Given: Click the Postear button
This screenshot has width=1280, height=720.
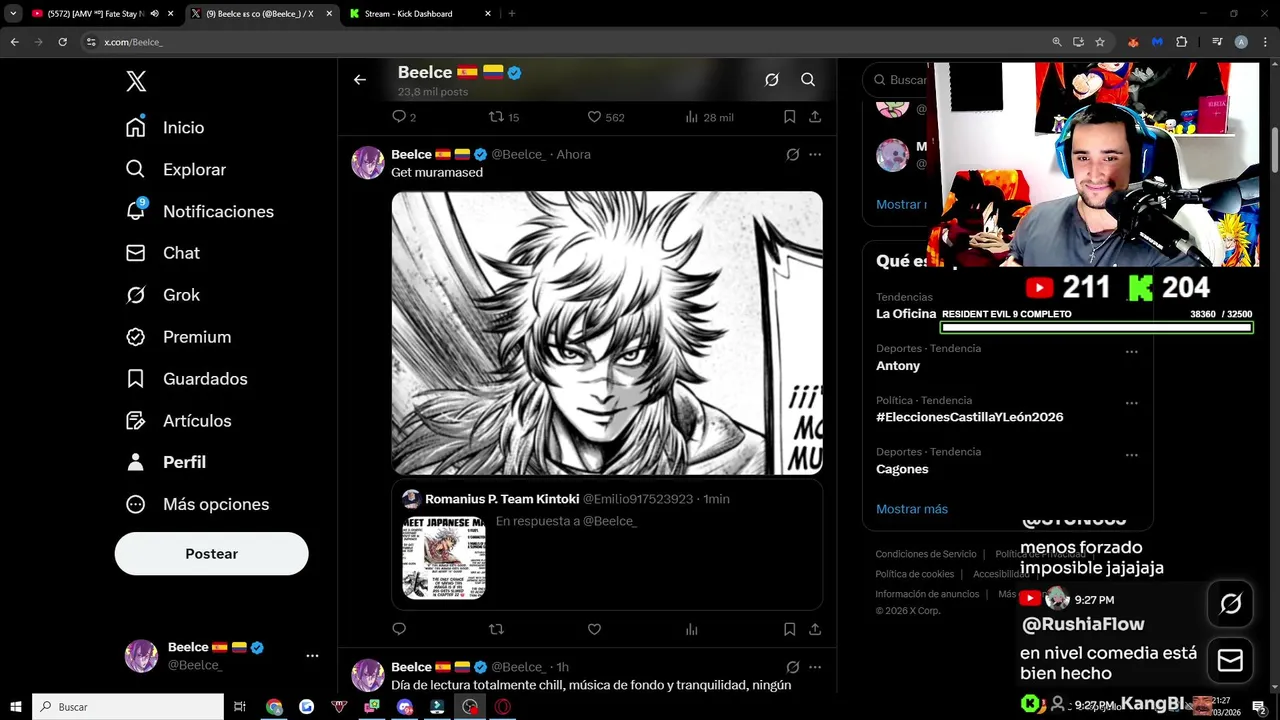Looking at the screenshot, I should coord(211,554).
